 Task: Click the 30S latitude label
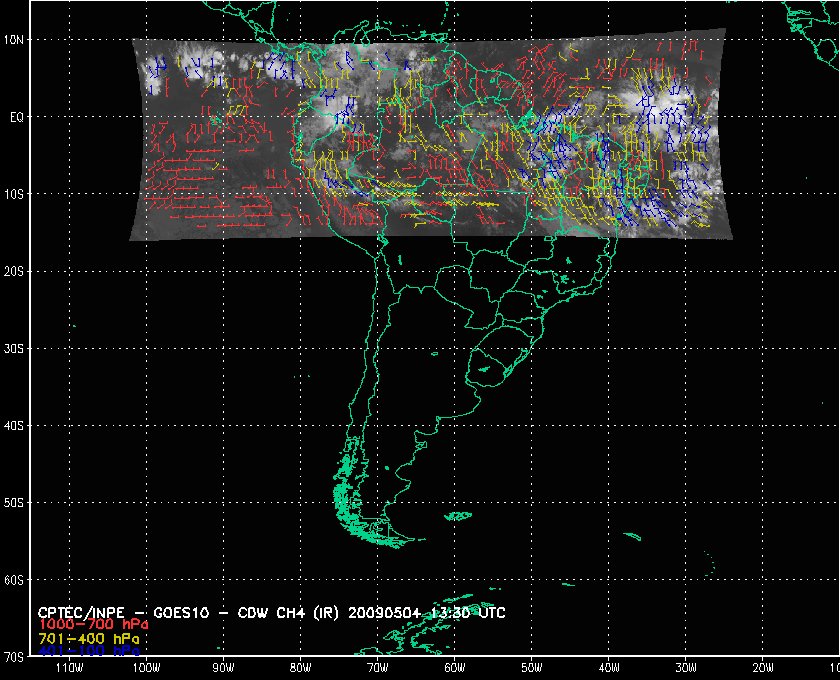[x=14, y=349]
